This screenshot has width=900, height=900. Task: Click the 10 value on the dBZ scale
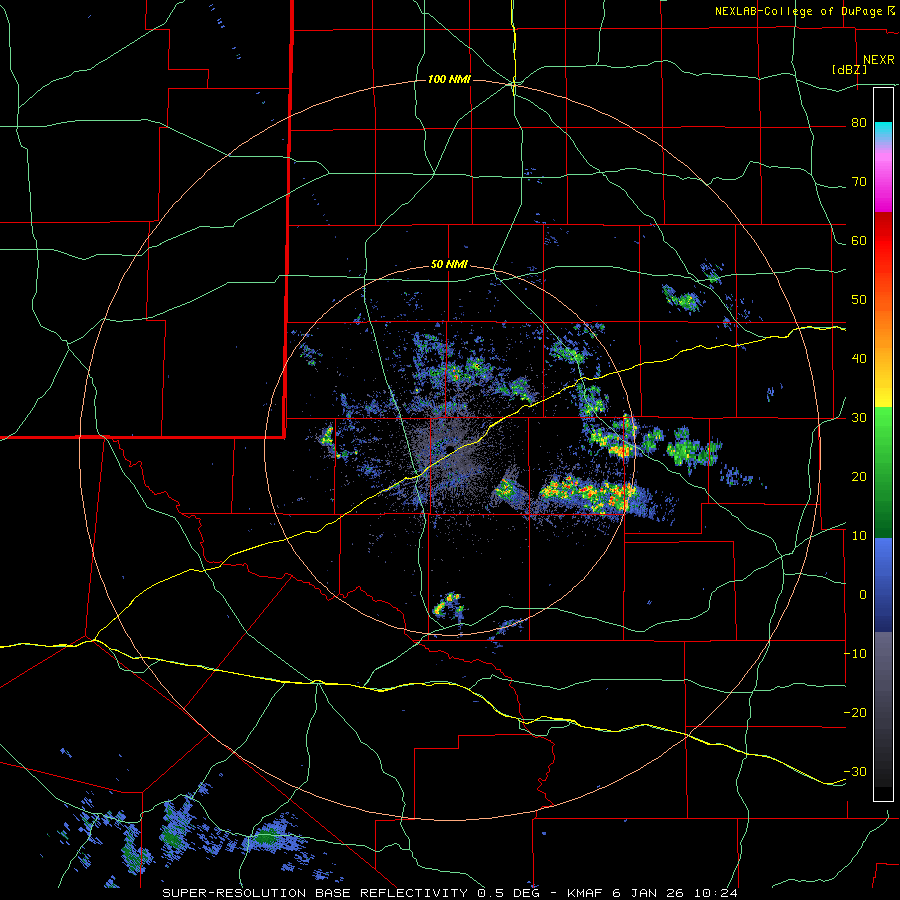click(859, 536)
